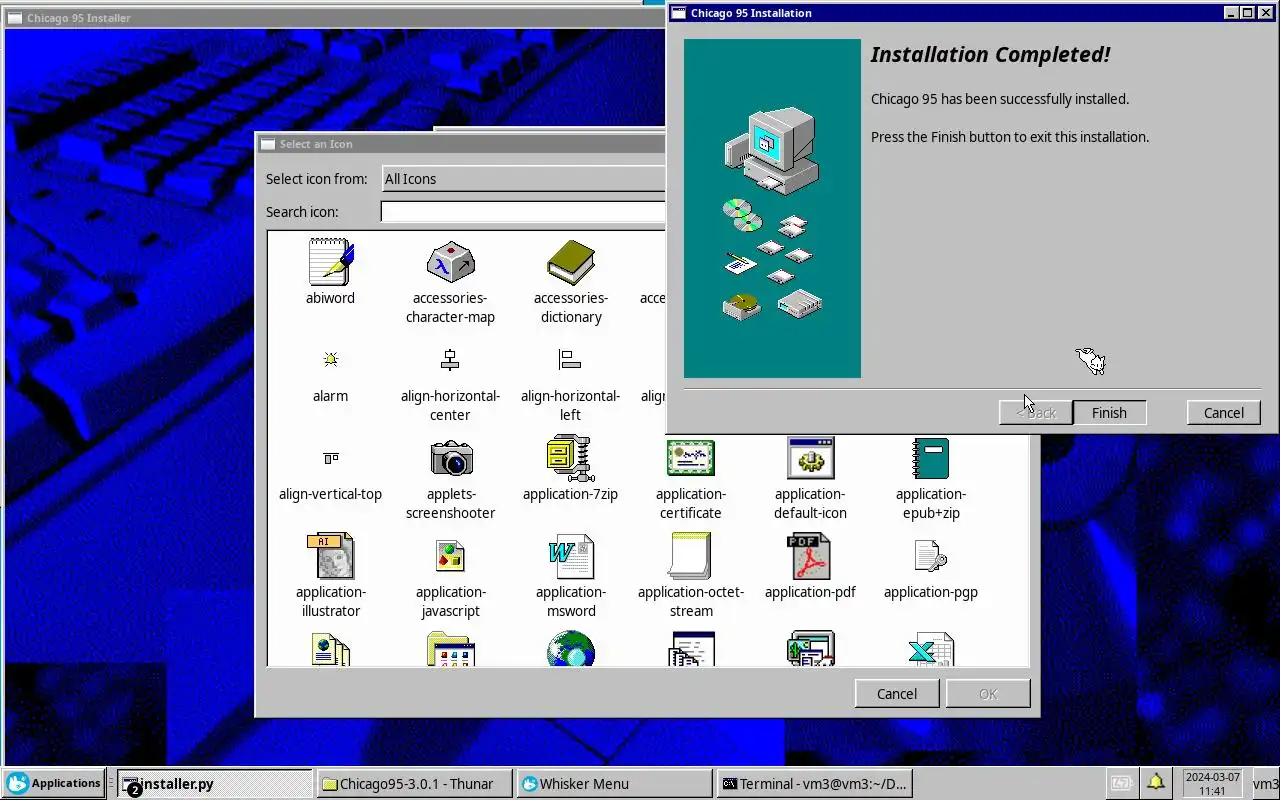Pick the accessories-dictionary book icon

pyautogui.click(x=570, y=262)
